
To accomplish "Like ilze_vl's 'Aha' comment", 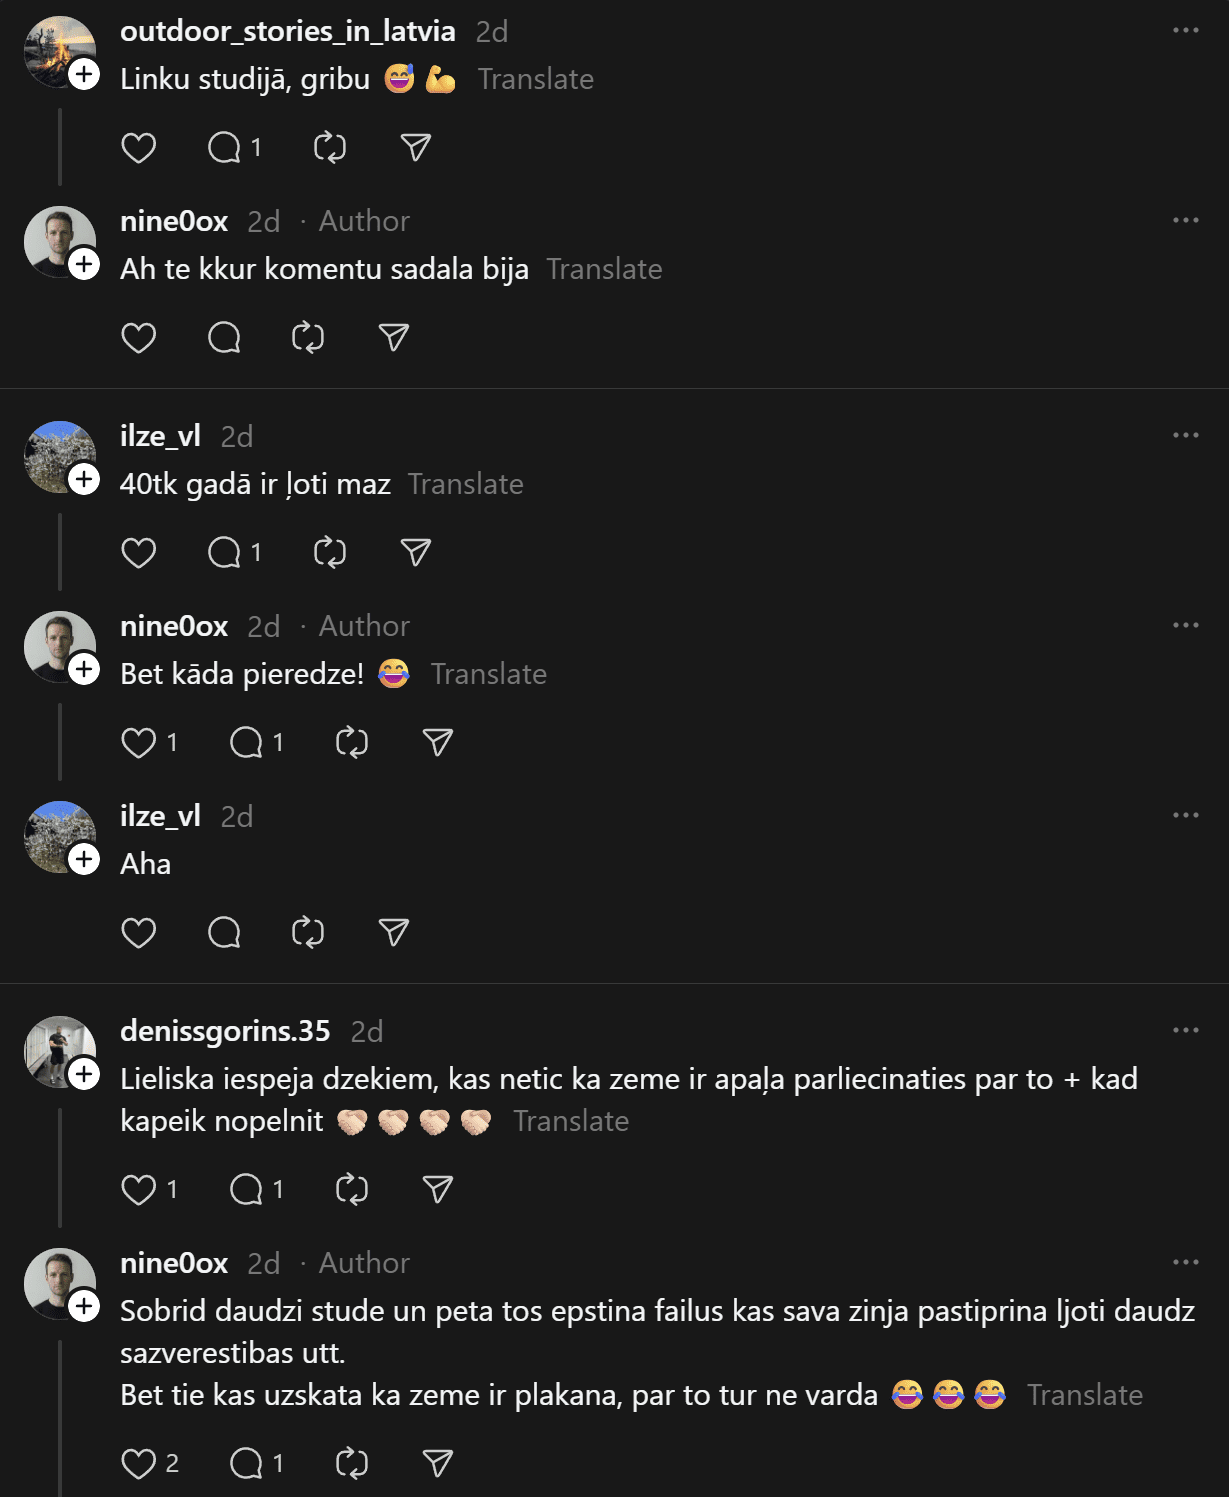I will click(x=138, y=933).
